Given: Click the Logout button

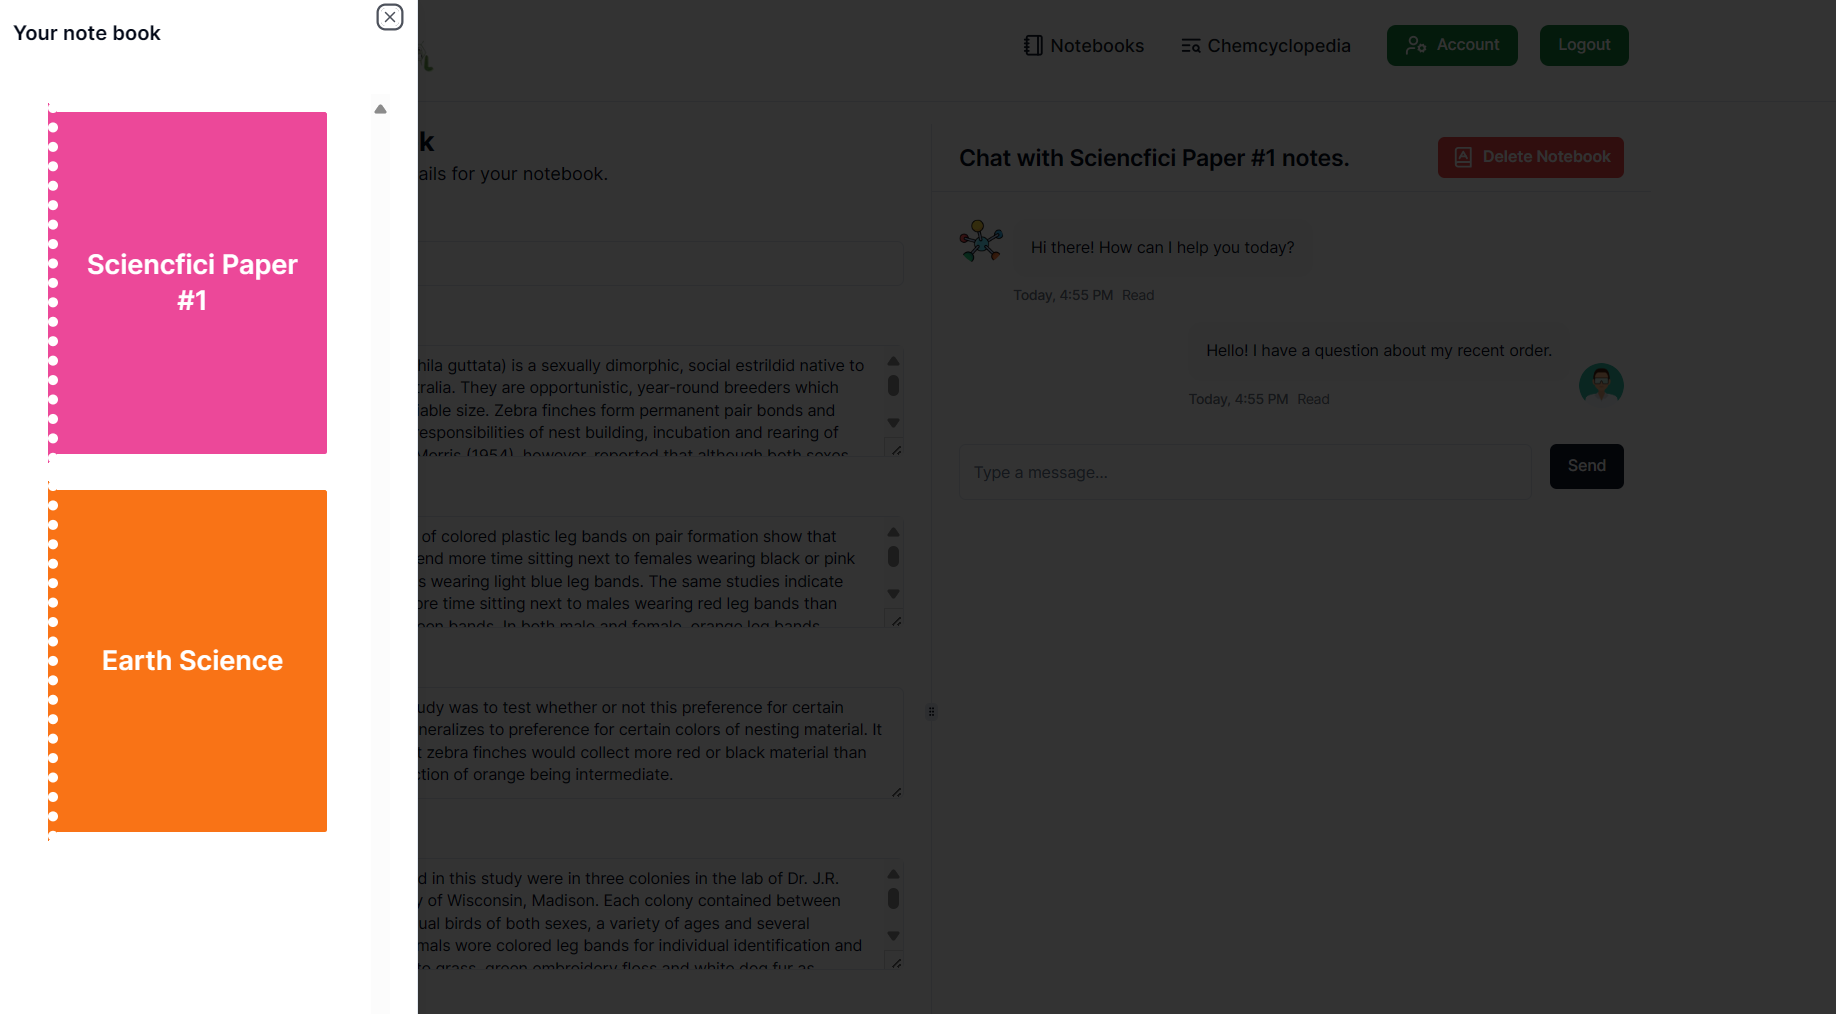Looking at the screenshot, I should pos(1584,45).
